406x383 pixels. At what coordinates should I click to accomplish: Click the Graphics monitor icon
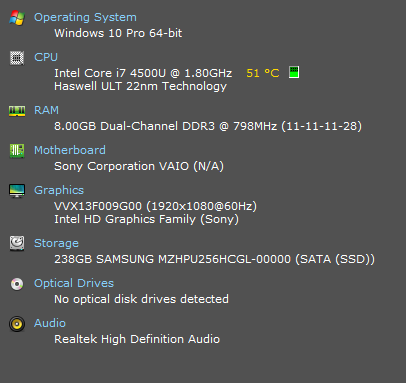click(x=17, y=191)
